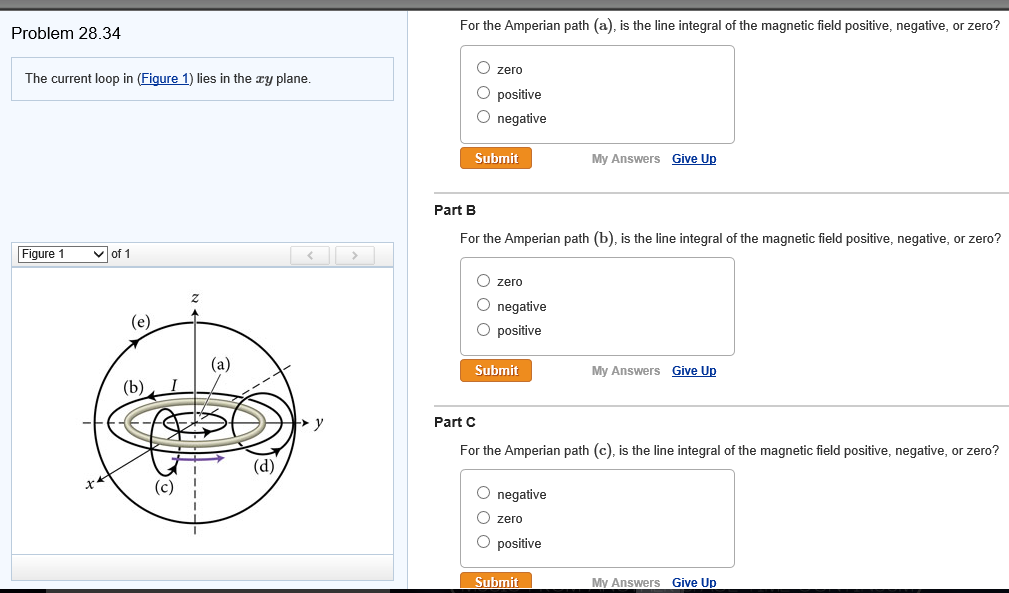The image size is (1009, 593).
Task: Click Give Up for Part A
Action: point(694,158)
